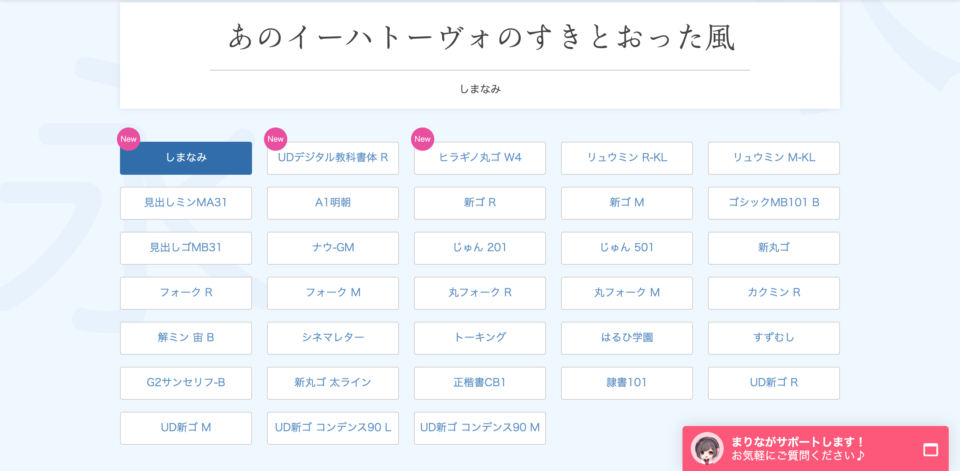The height and width of the screenshot is (471, 960).
Task: Select the ゴシックMB101 B font
Action: click(774, 203)
